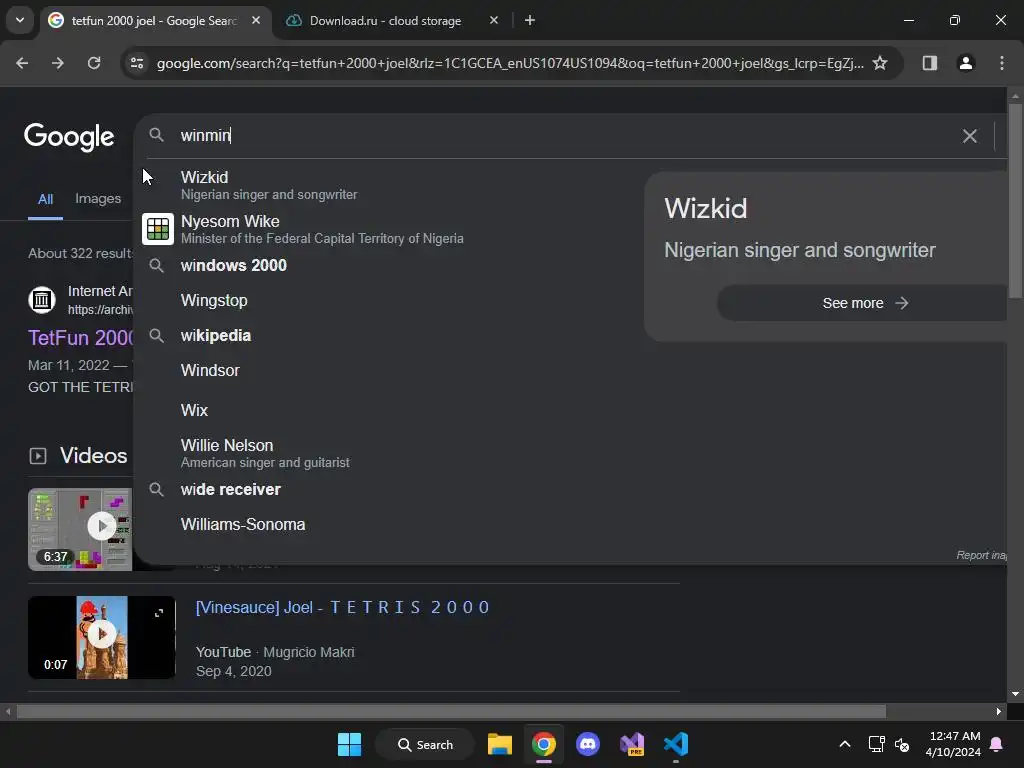Select Willie Nelson suggestion
This screenshot has height=768, width=1024.
pos(385,453)
